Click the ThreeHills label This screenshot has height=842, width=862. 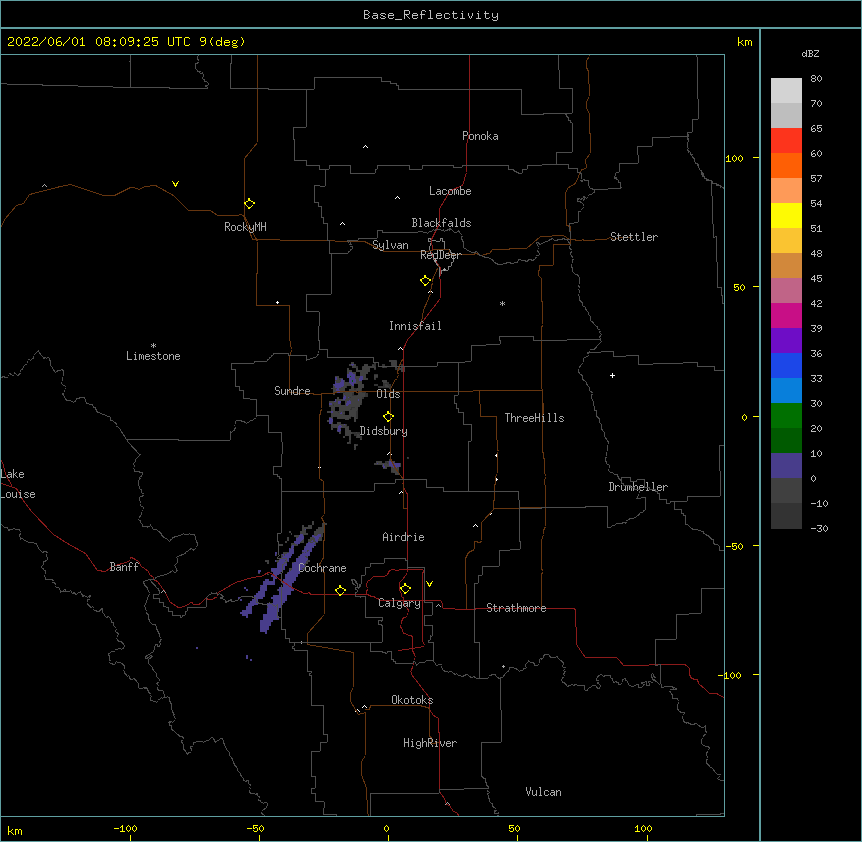click(534, 418)
